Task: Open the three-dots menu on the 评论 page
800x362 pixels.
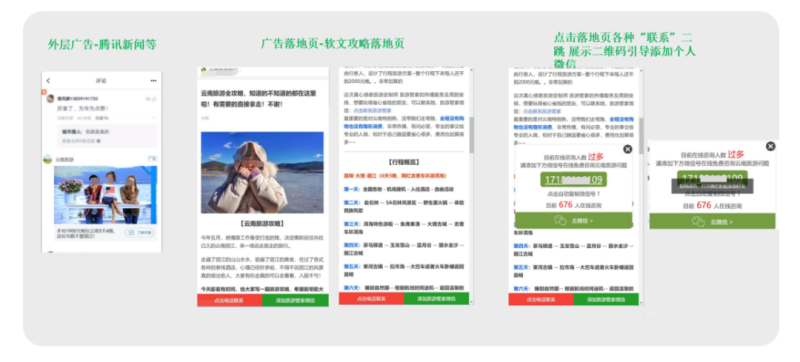Action: point(153,81)
